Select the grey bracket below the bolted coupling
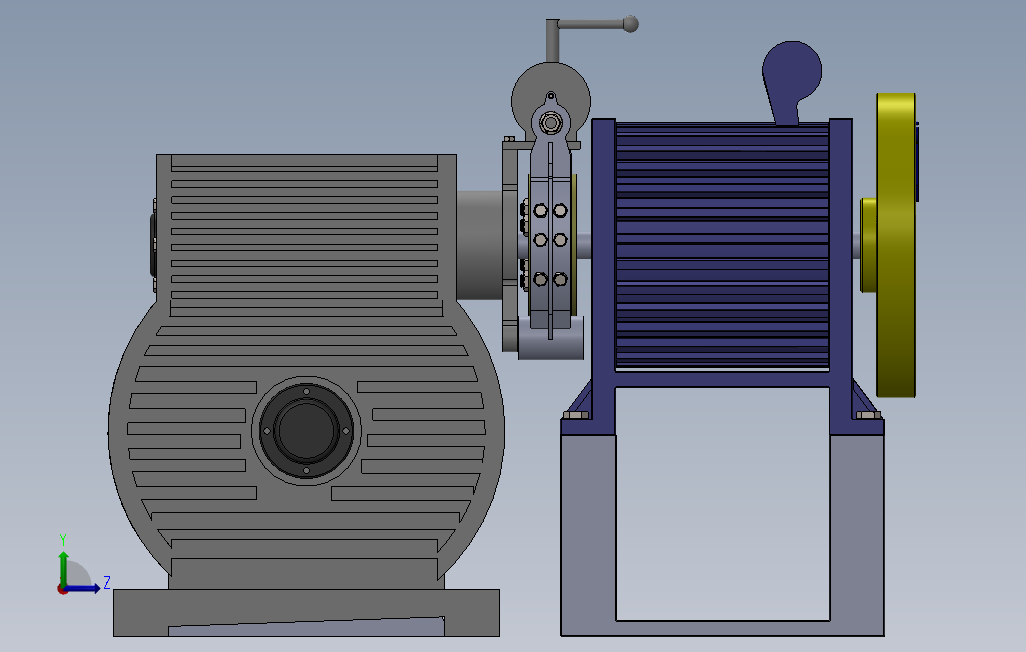Screen dimensions: 1026x652 pyautogui.click(x=551, y=340)
